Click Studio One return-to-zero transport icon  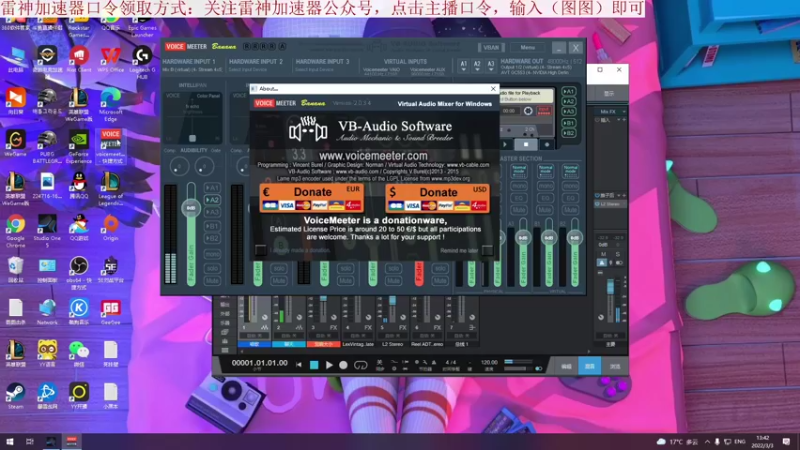(x=298, y=365)
